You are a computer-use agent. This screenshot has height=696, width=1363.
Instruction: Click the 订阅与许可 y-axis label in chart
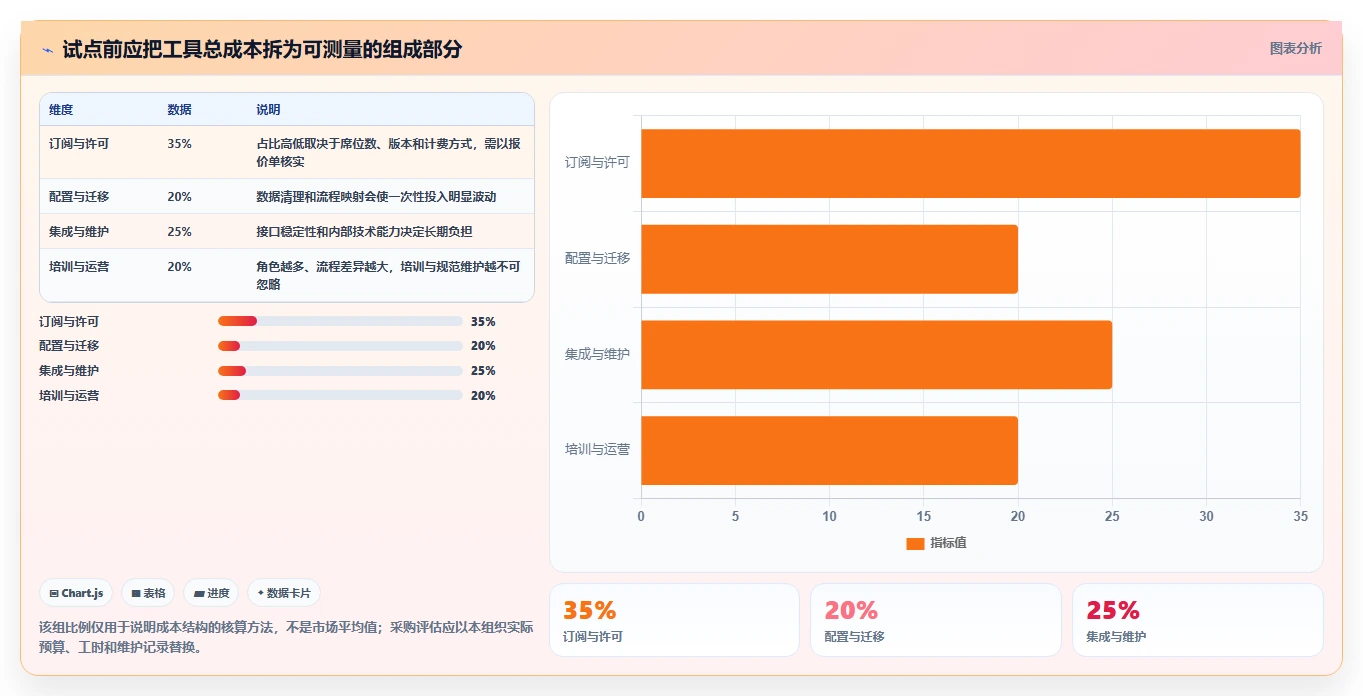tap(597, 162)
